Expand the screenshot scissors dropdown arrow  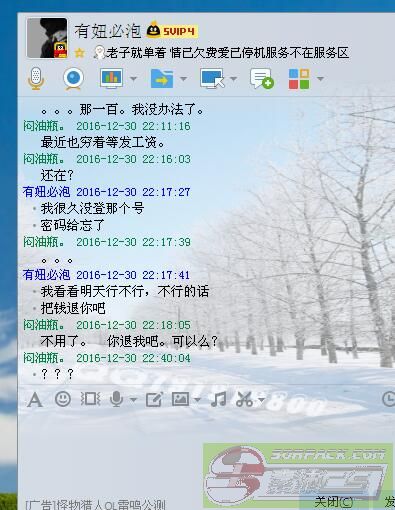tap(261, 400)
